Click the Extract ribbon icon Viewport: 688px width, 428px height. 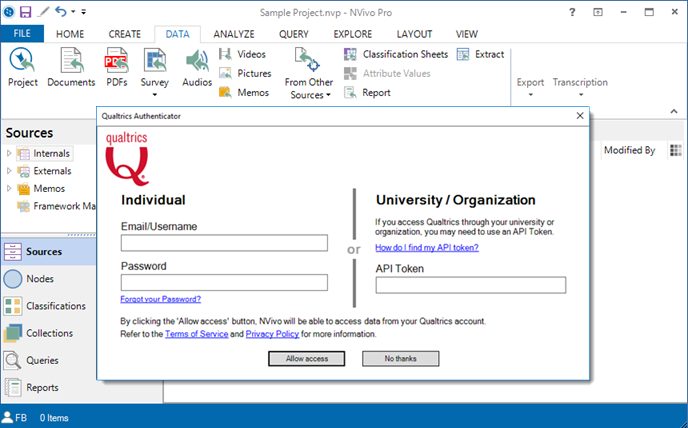[x=465, y=54]
